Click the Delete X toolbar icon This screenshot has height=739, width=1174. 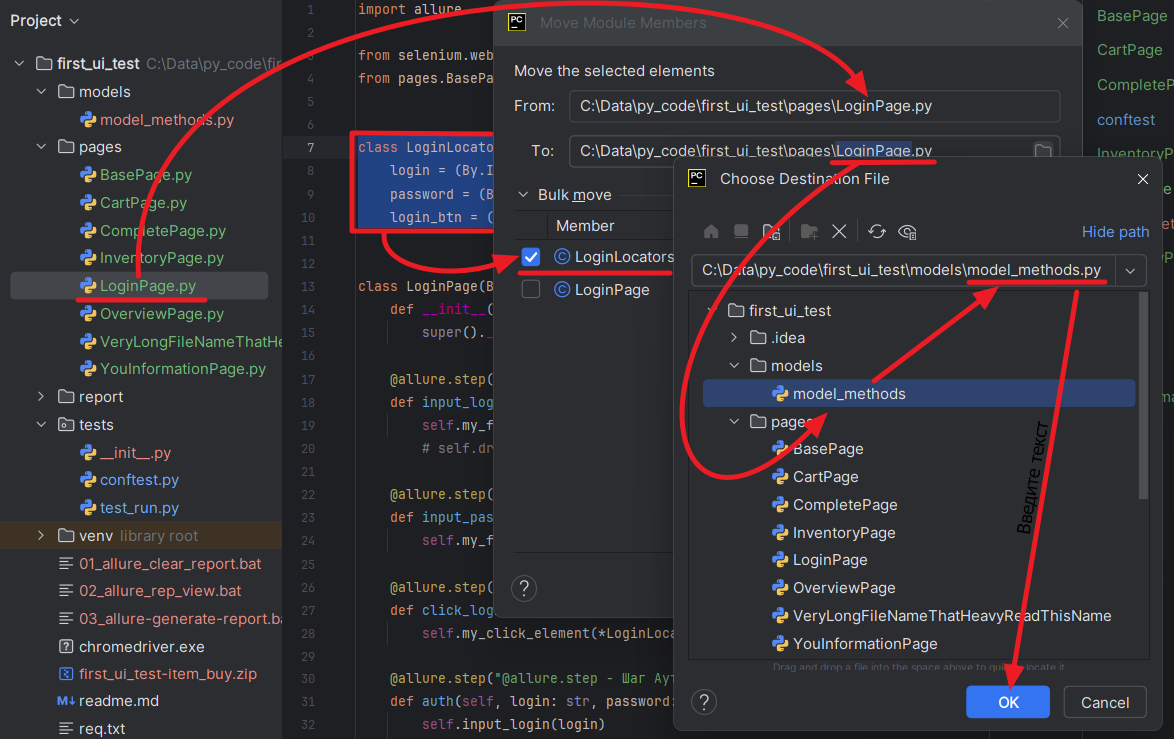tap(839, 232)
